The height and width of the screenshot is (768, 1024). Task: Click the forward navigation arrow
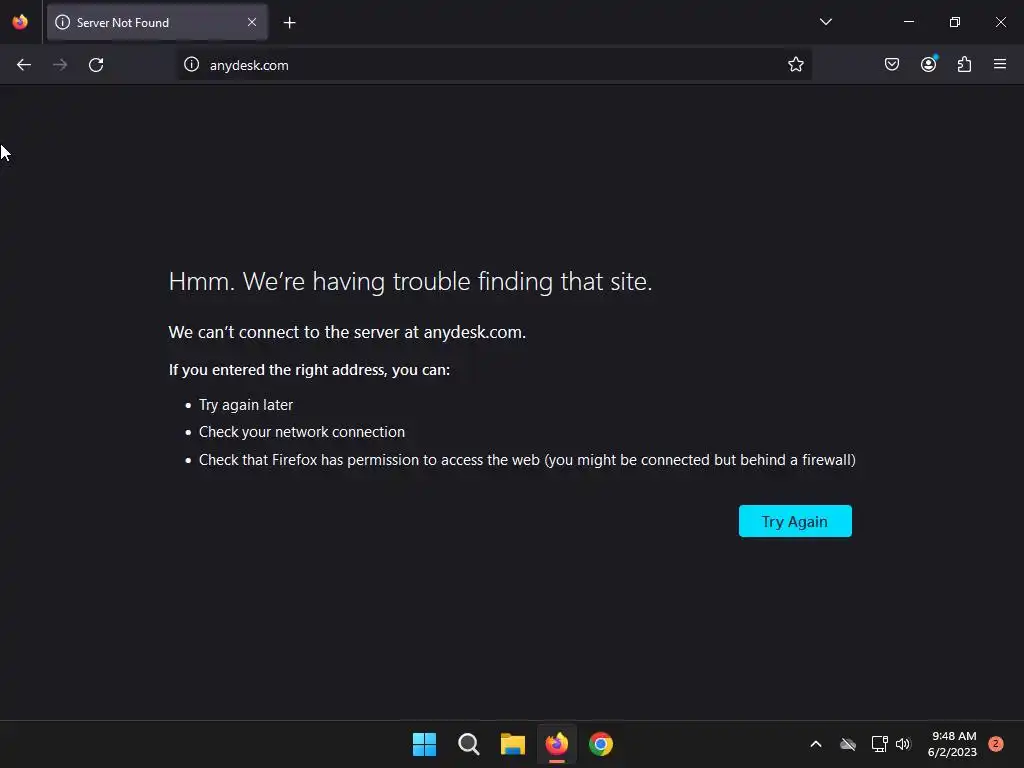coord(59,65)
